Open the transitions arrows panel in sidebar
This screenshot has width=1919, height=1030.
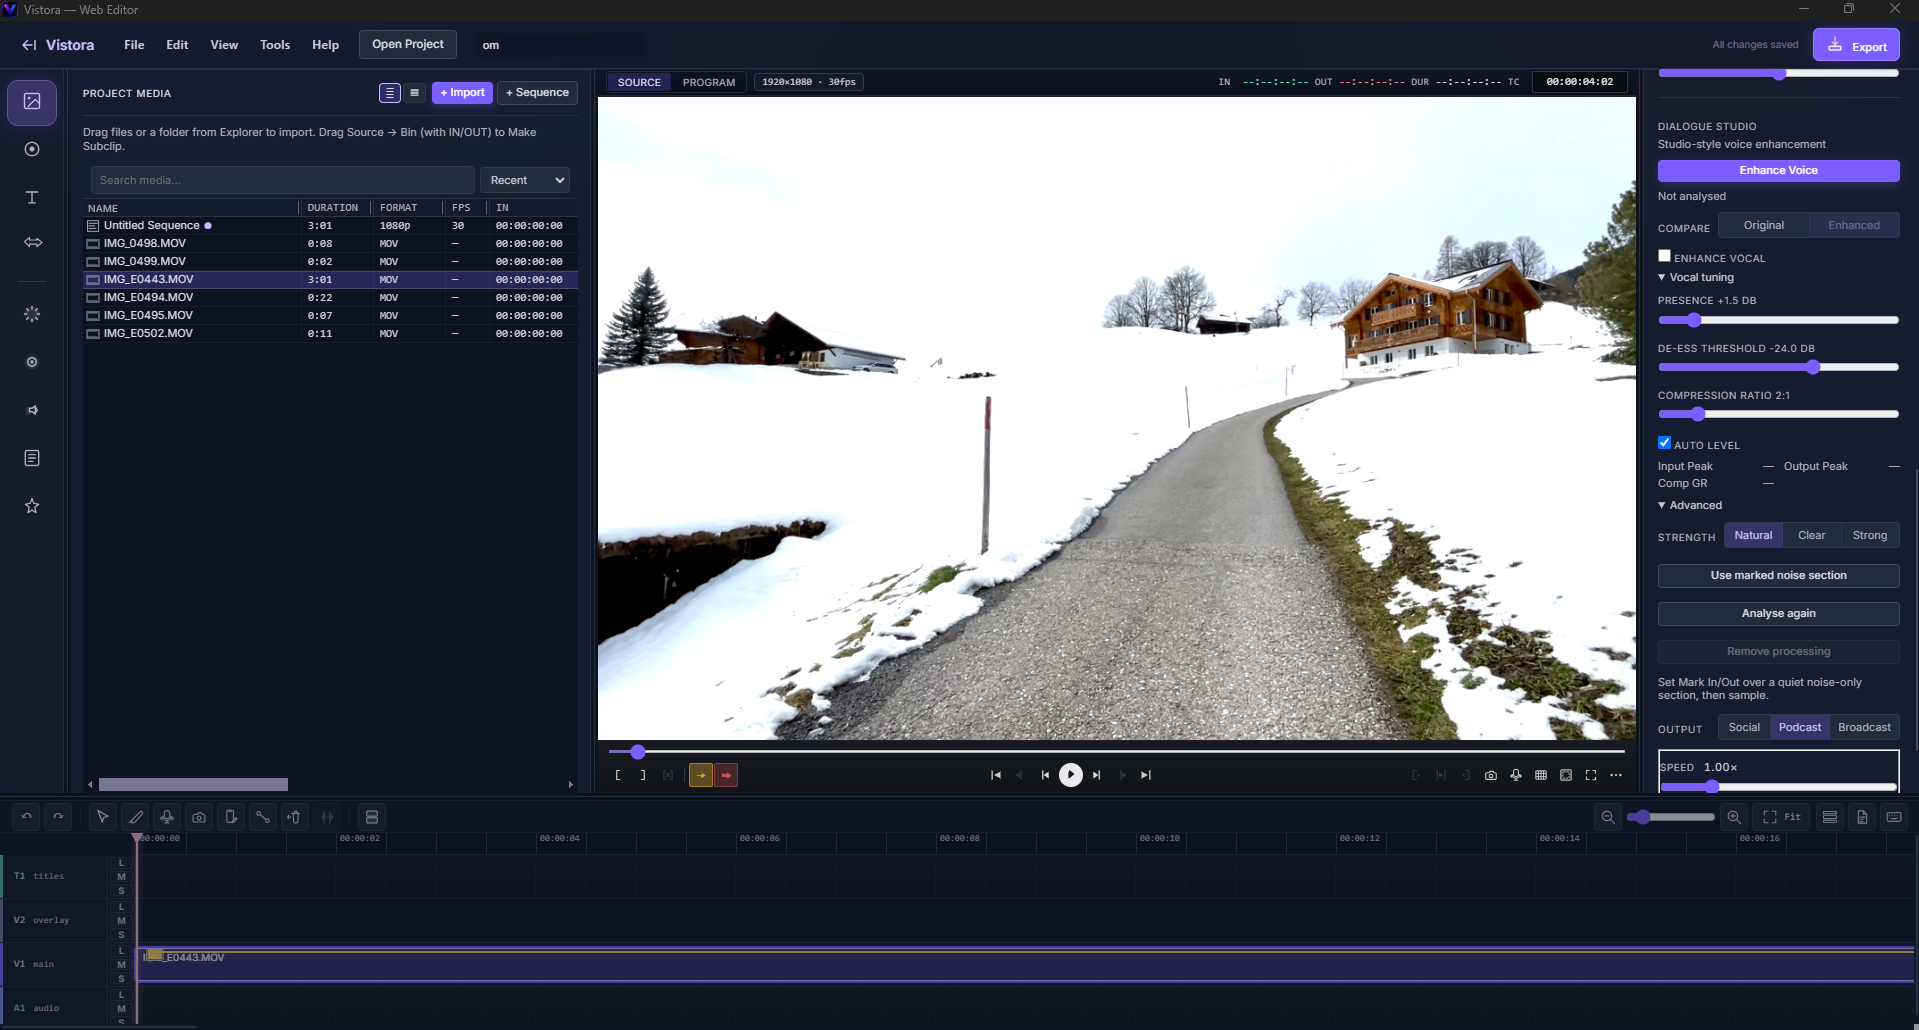coord(32,242)
